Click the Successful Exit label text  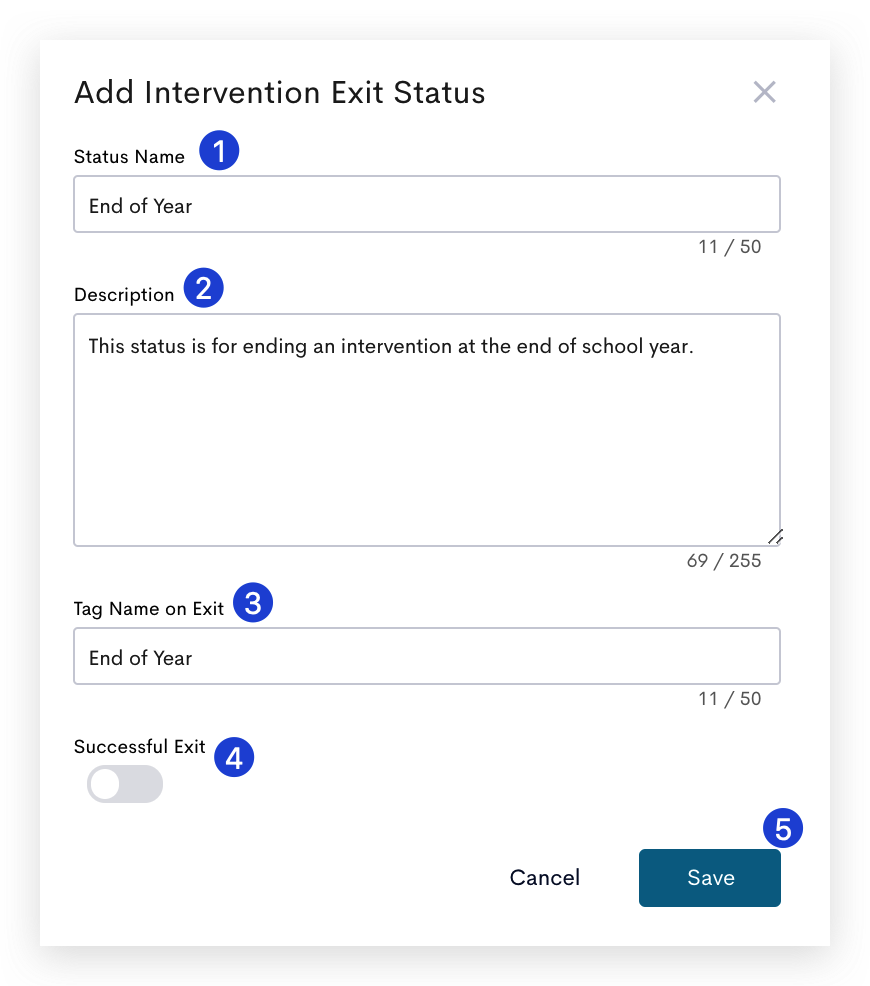(140, 746)
